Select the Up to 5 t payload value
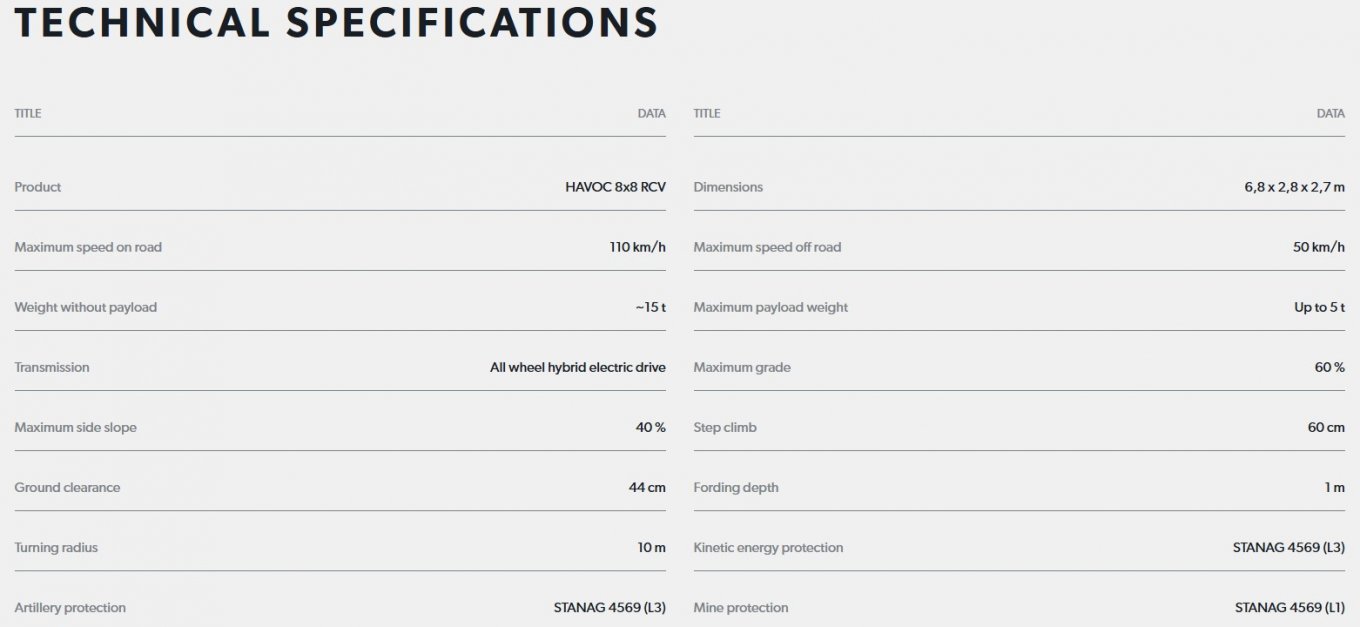Screen dimensions: 1360x627 click(x=1319, y=307)
